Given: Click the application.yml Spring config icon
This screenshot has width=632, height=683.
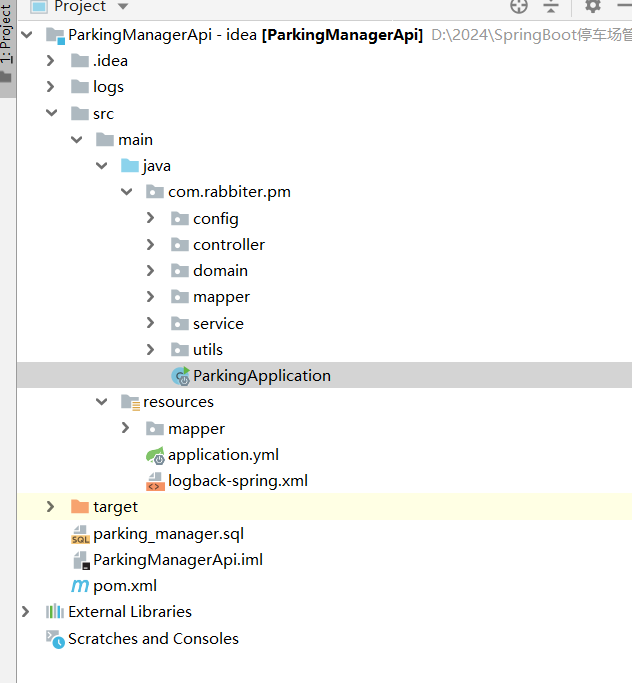Looking at the screenshot, I should click(x=155, y=455).
